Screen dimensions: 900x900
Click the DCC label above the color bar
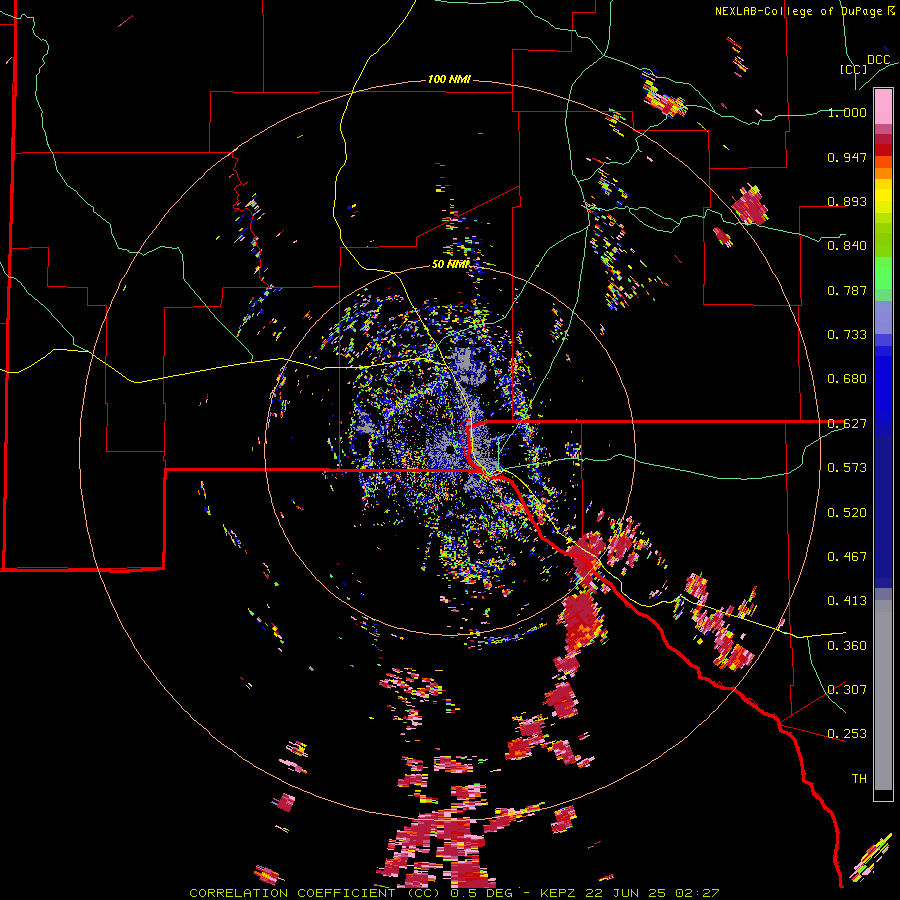coord(878,60)
